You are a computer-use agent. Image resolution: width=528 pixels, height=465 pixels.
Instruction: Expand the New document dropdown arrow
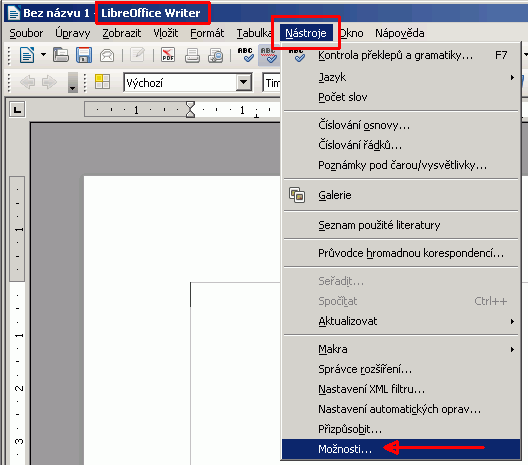pyautogui.click(x=43, y=55)
